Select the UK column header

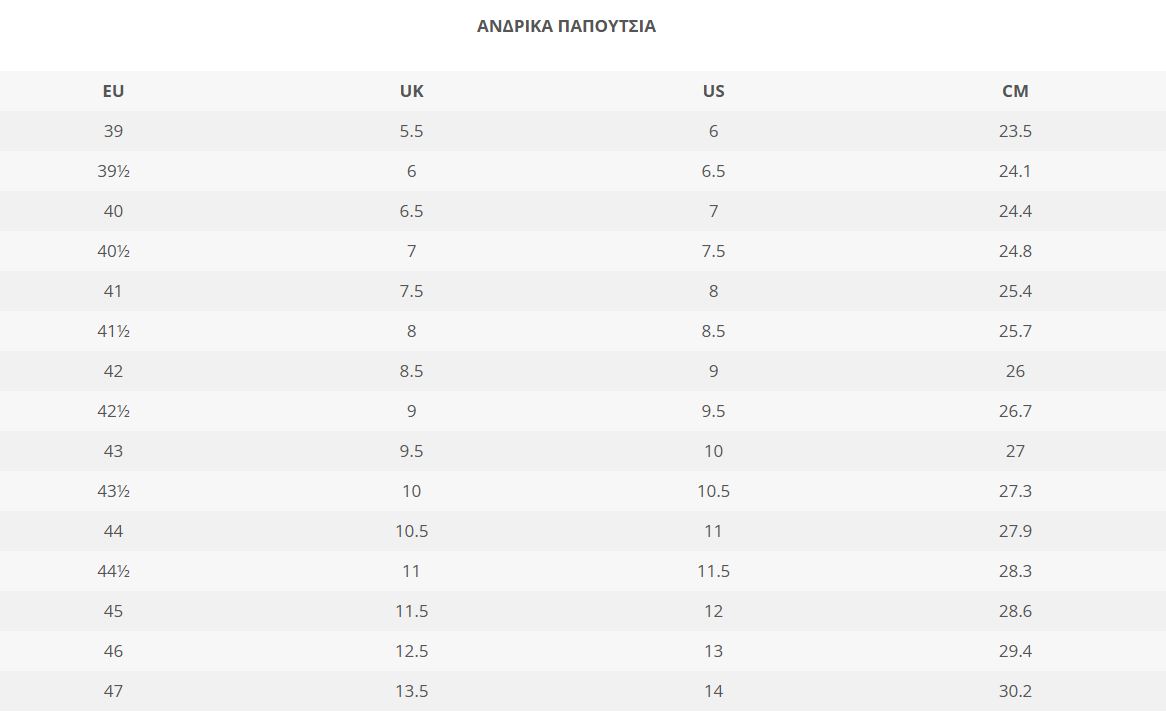coord(411,91)
